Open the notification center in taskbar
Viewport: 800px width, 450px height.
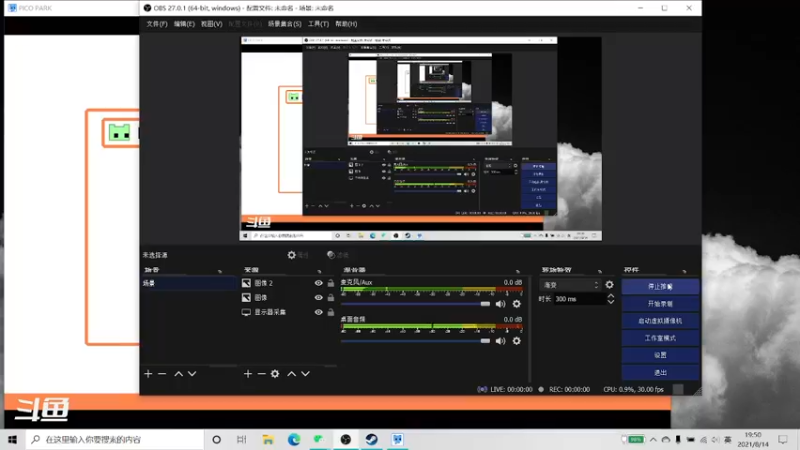pos(783,439)
